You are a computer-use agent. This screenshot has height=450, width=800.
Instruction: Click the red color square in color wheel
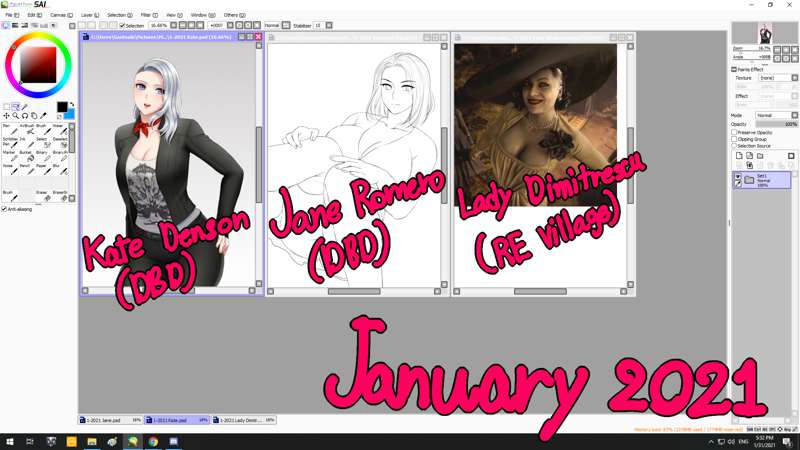(37, 66)
